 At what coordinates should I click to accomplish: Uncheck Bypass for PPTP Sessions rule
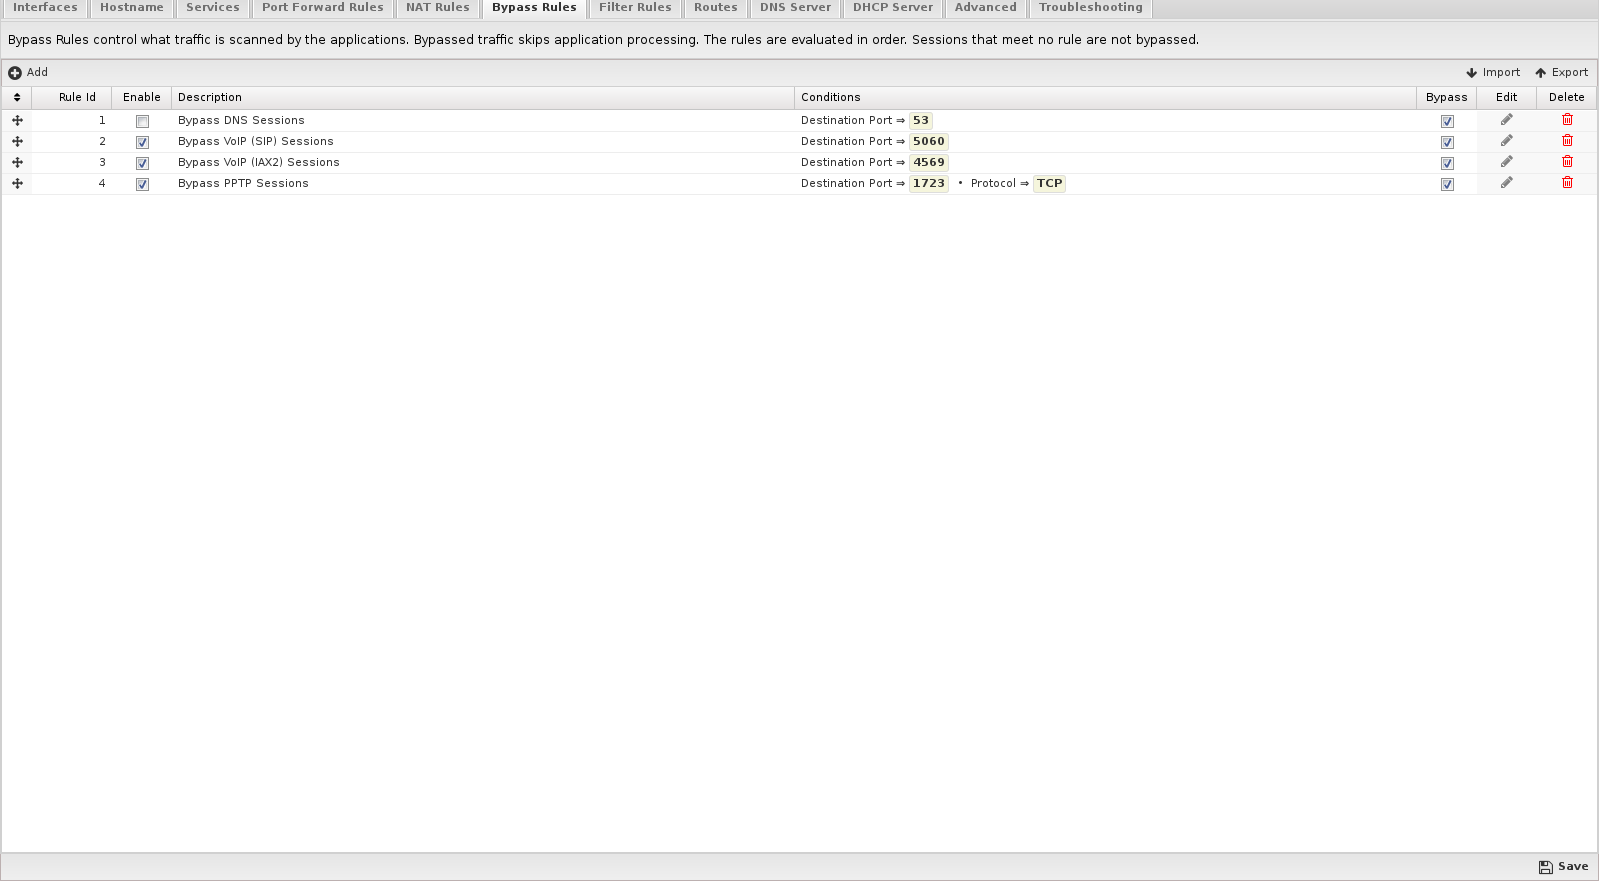1447,184
